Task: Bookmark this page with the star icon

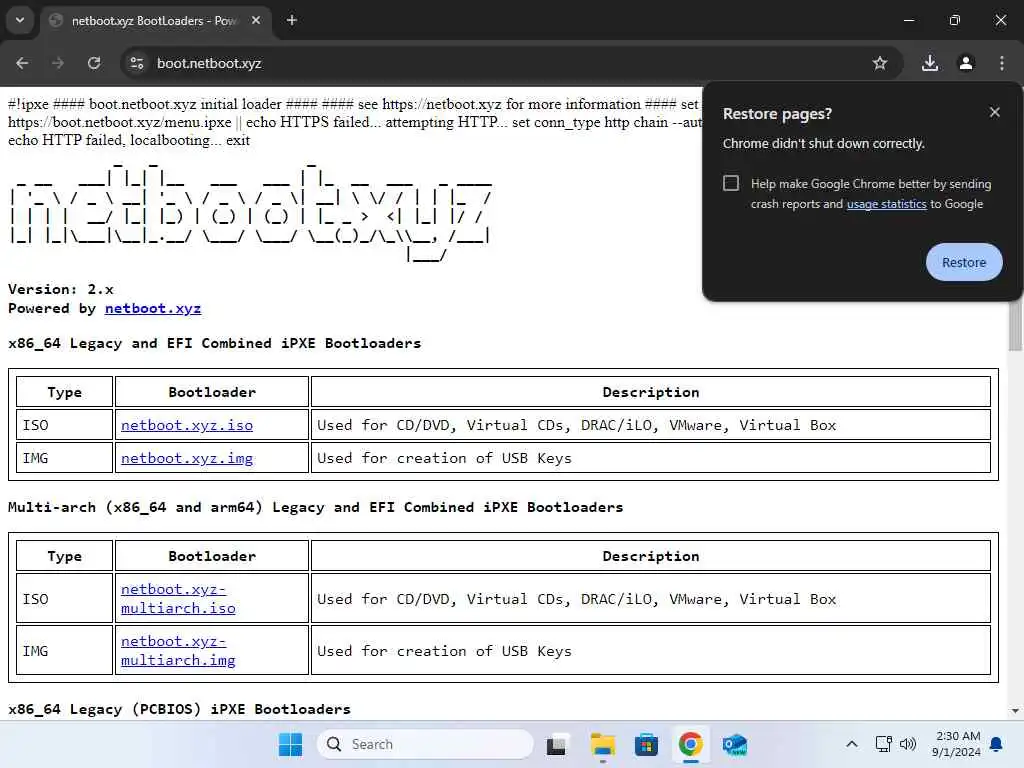Action: pos(880,63)
